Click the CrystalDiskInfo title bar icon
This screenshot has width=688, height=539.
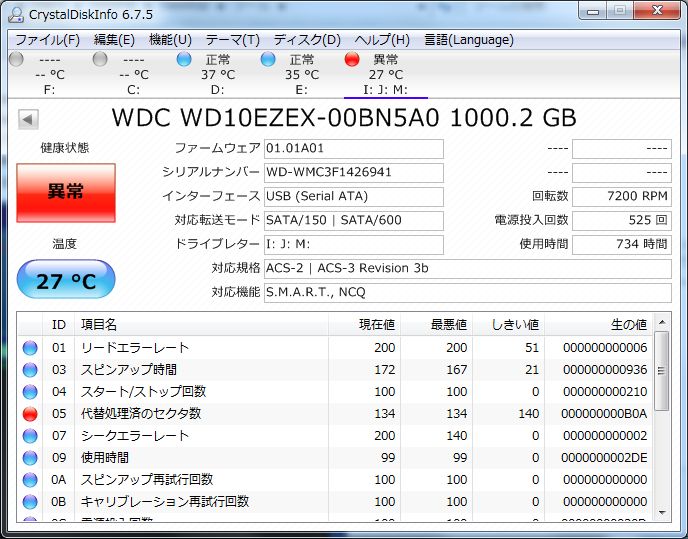16,14
